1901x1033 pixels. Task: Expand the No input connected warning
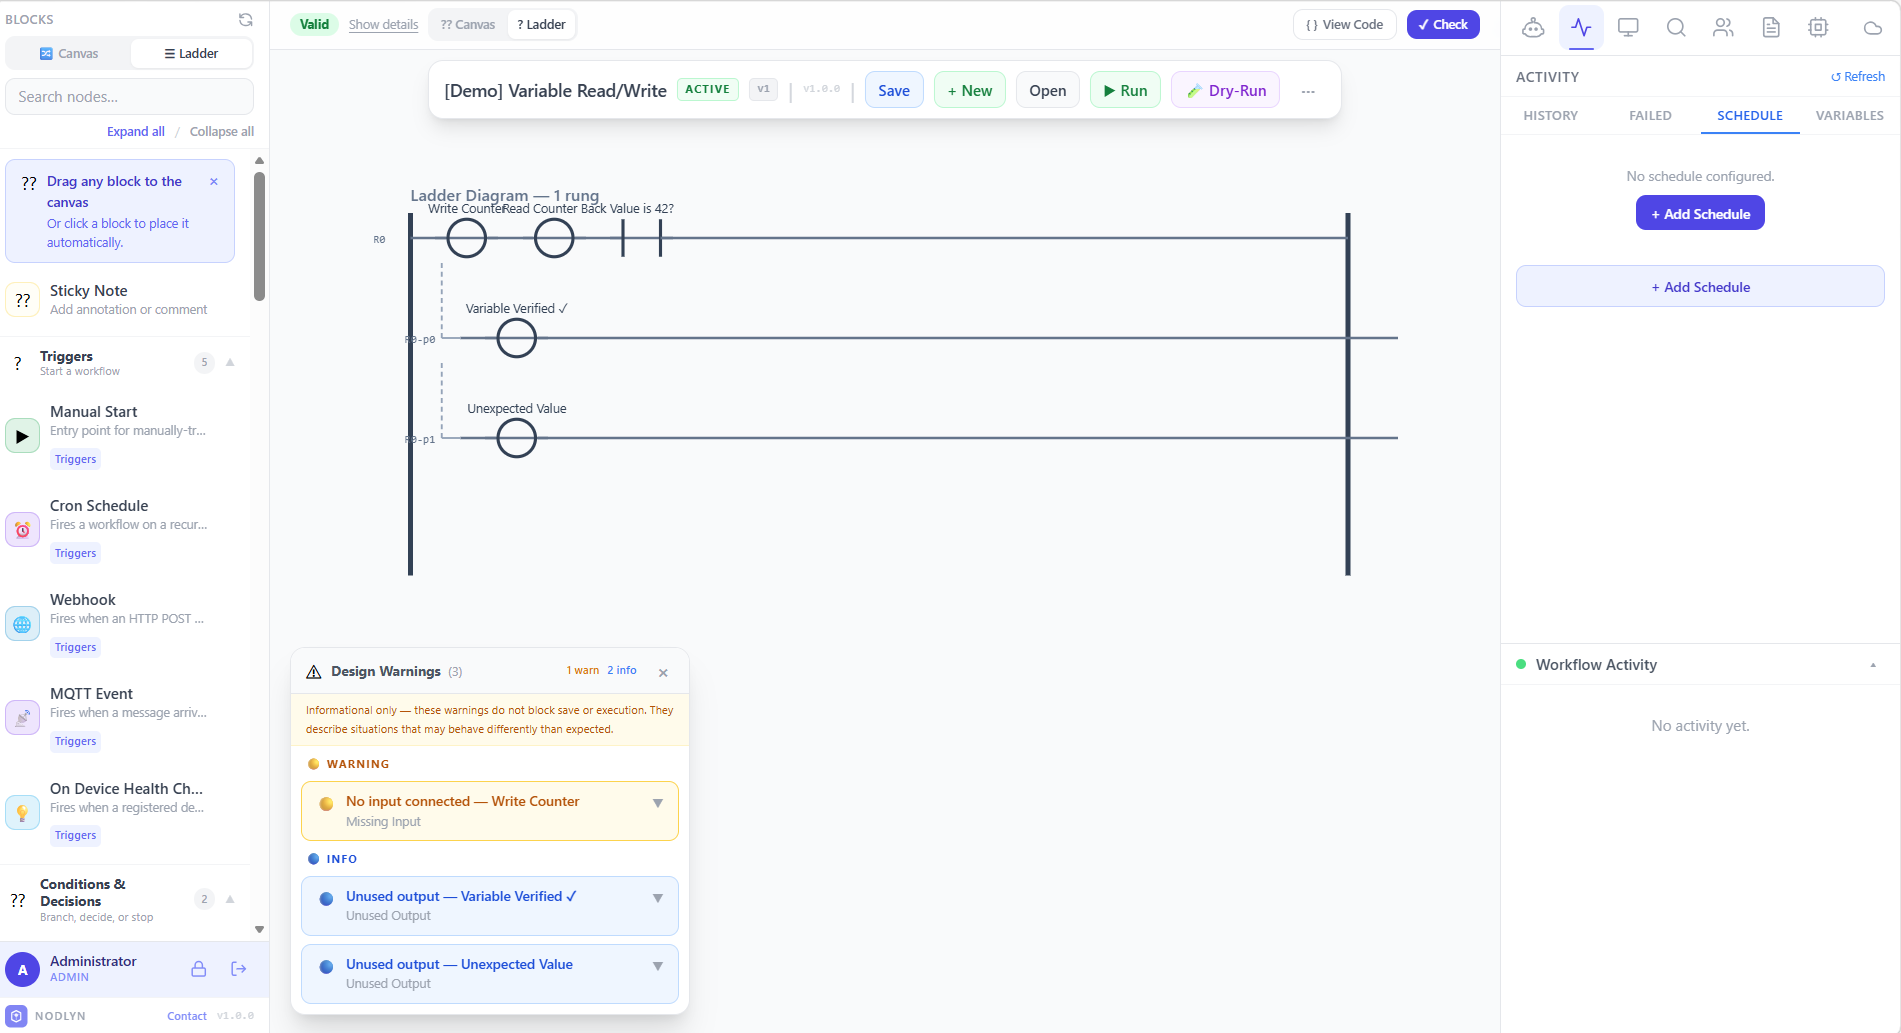pos(657,803)
